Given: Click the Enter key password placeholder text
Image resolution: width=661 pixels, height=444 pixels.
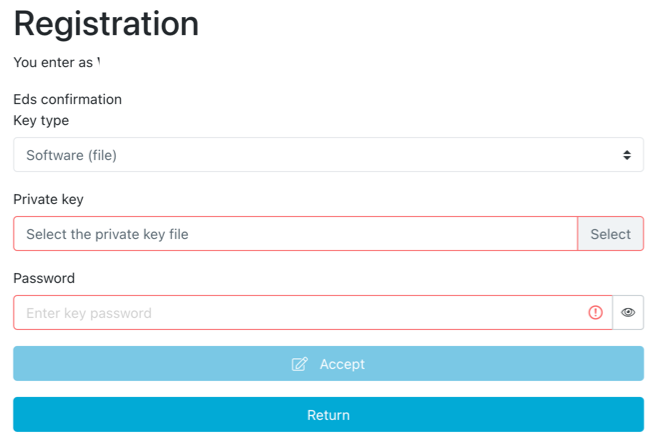Looking at the screenshot, I should pyautogui.click(x=89, y=313).
